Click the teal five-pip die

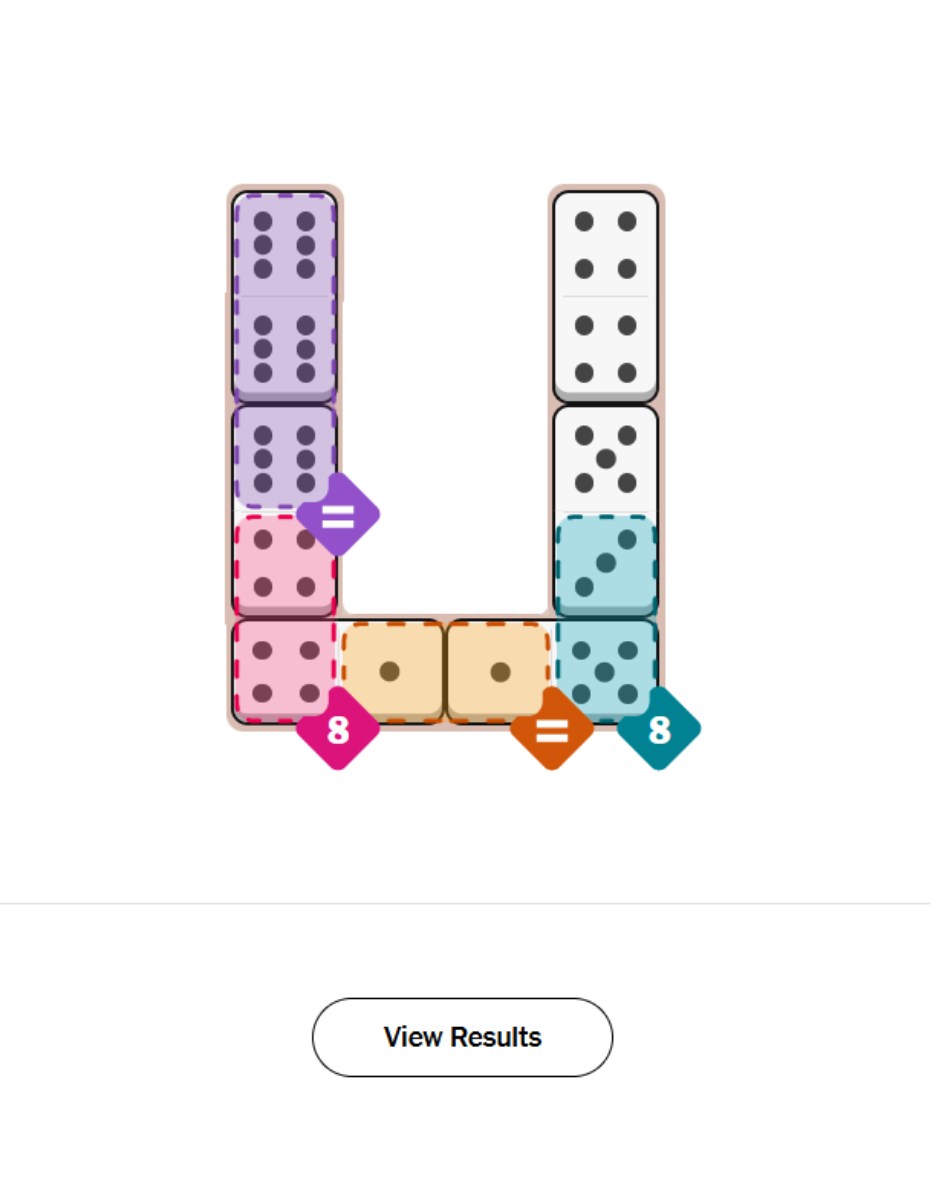pyautogui.click(x=605, y=668)
